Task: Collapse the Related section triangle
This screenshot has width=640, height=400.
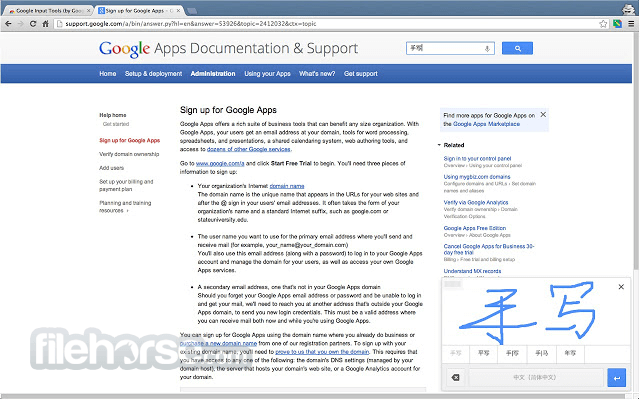Action: coord(439,145)
